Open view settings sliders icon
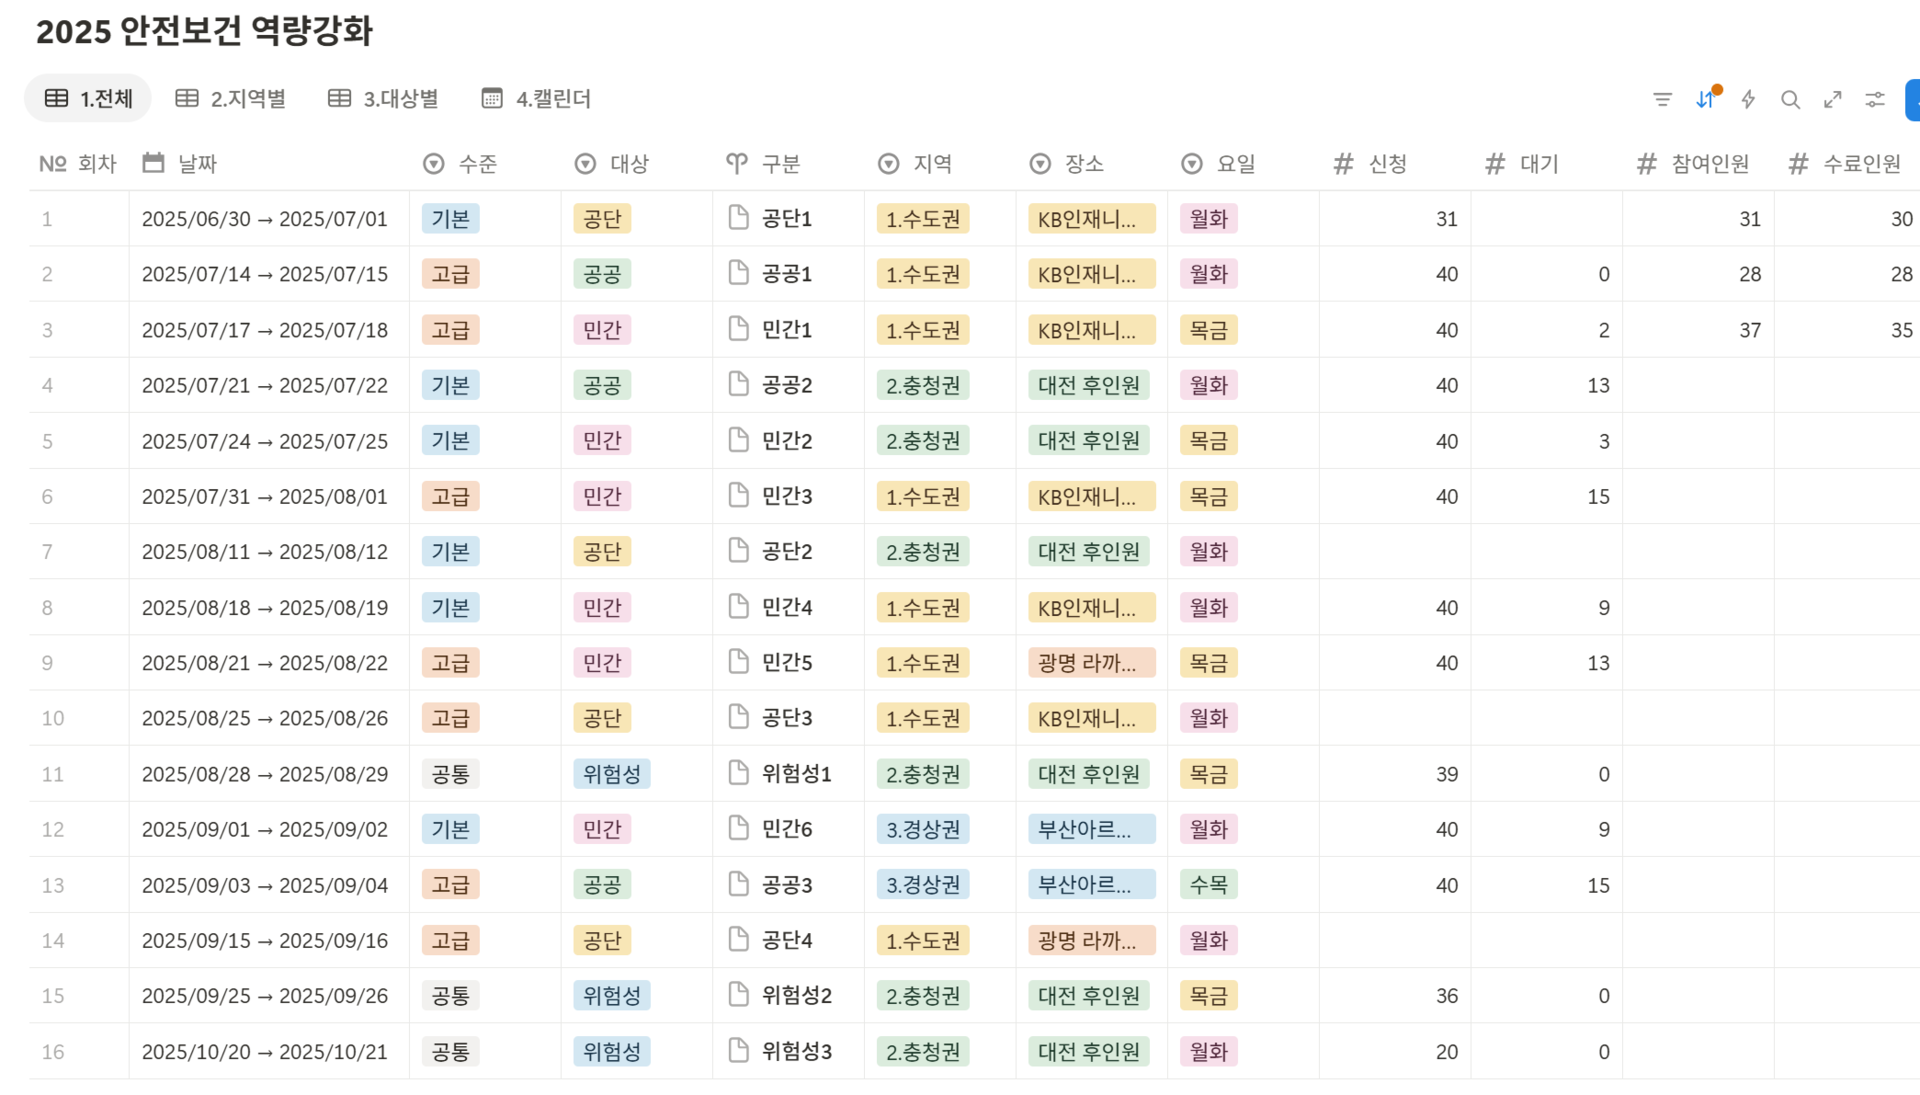1920x1095 pixels. click(x=1875, y=99)
